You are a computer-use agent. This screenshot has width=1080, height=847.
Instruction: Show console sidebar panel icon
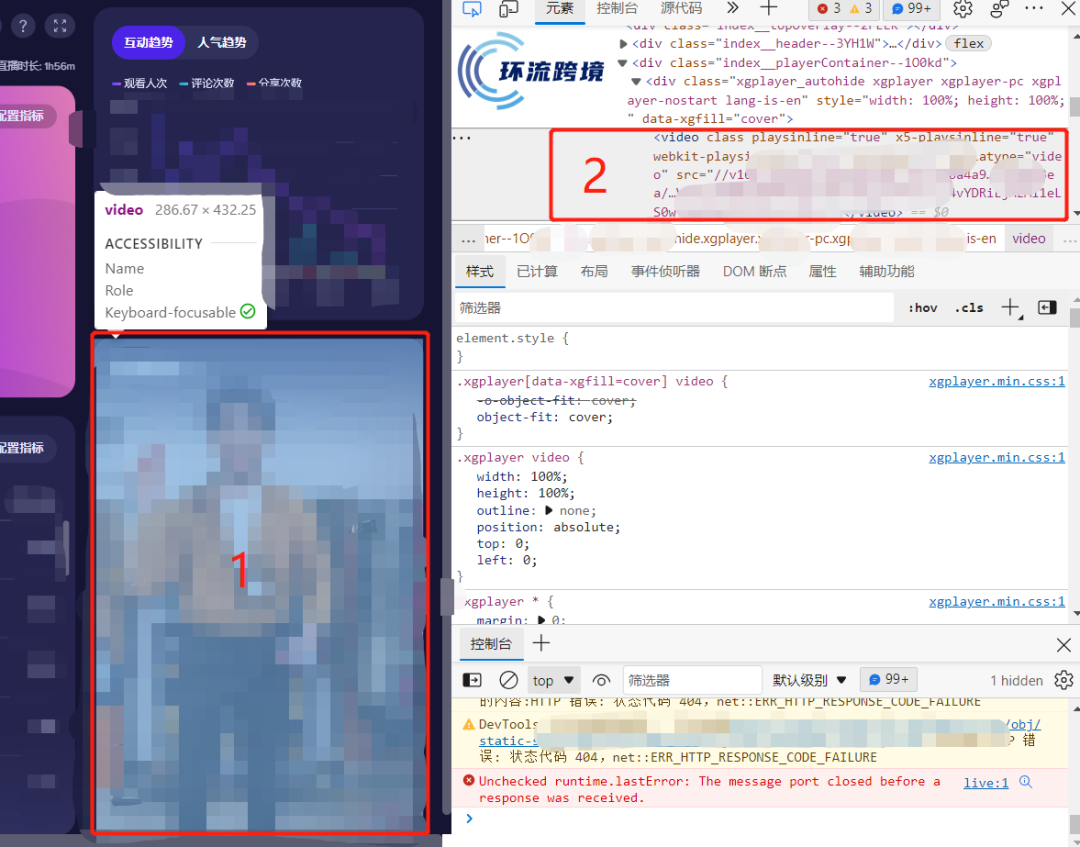(x=472, y=680)
